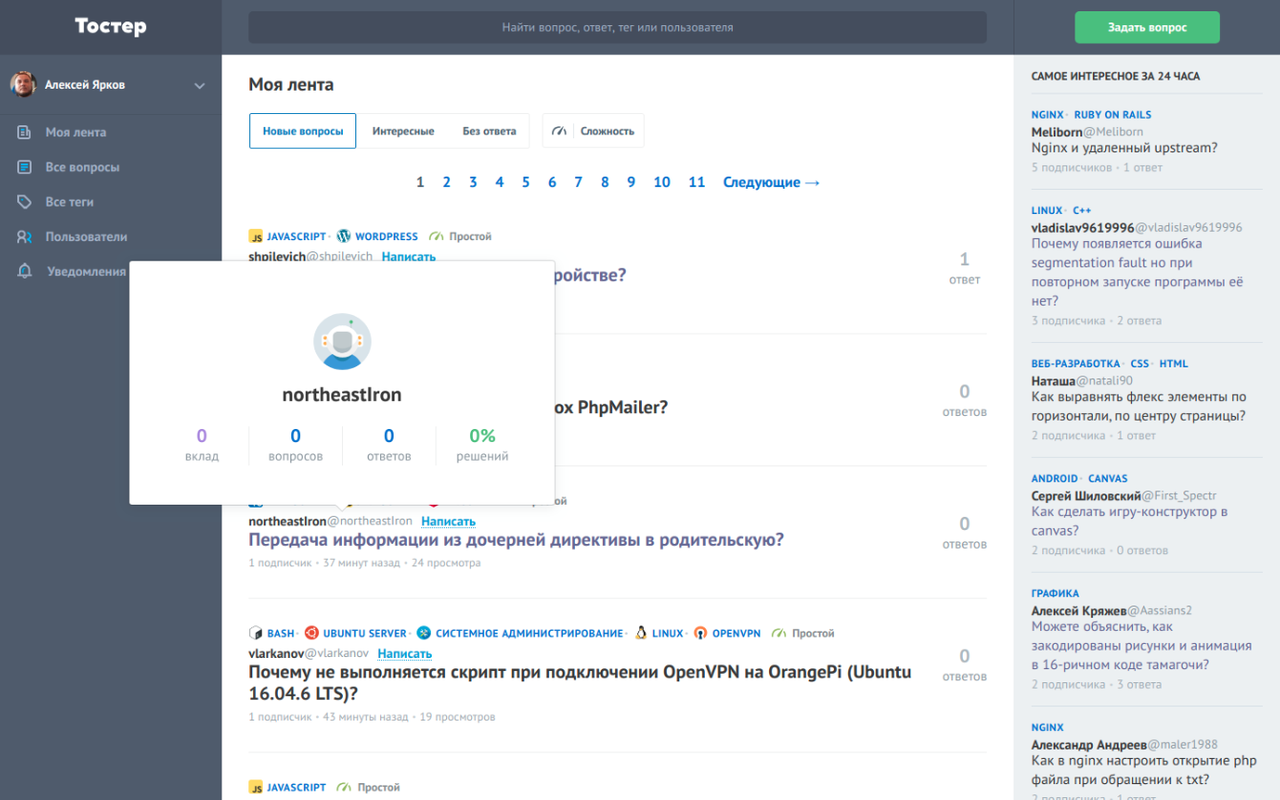
Task: Open the RUBY ON RAILS tag
Action: point(1112,115)
